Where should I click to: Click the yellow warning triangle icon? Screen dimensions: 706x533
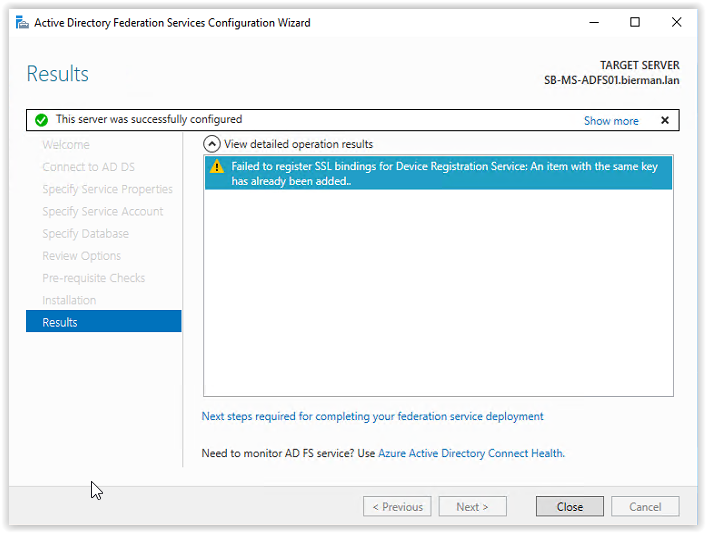217,166
